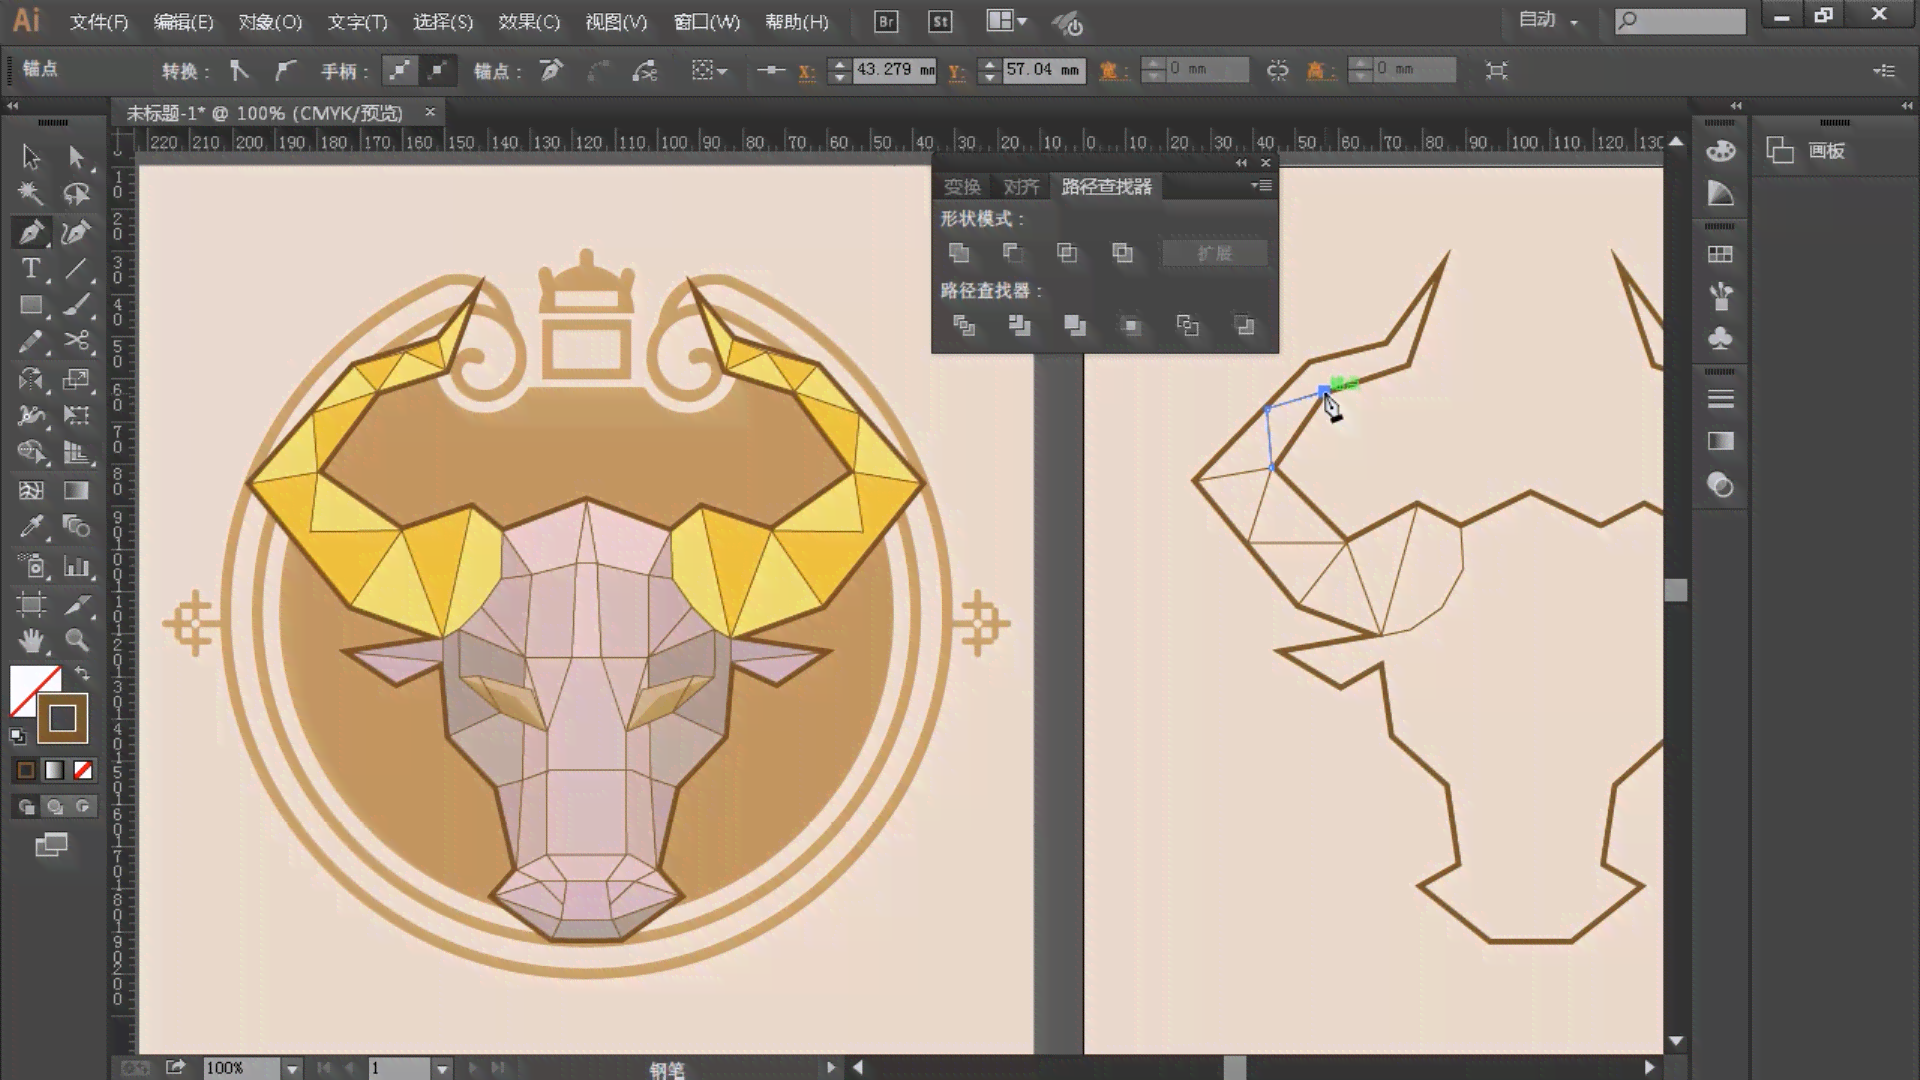Open the 效果 menu

527,21
